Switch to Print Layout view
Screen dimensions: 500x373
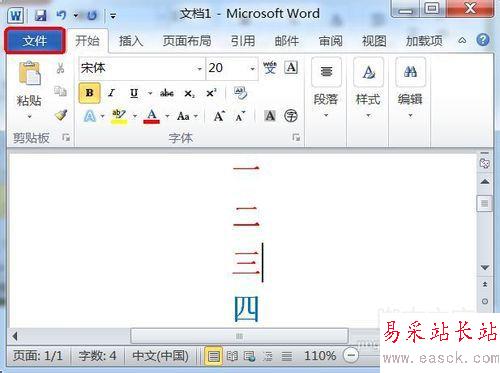click(214, 356)
